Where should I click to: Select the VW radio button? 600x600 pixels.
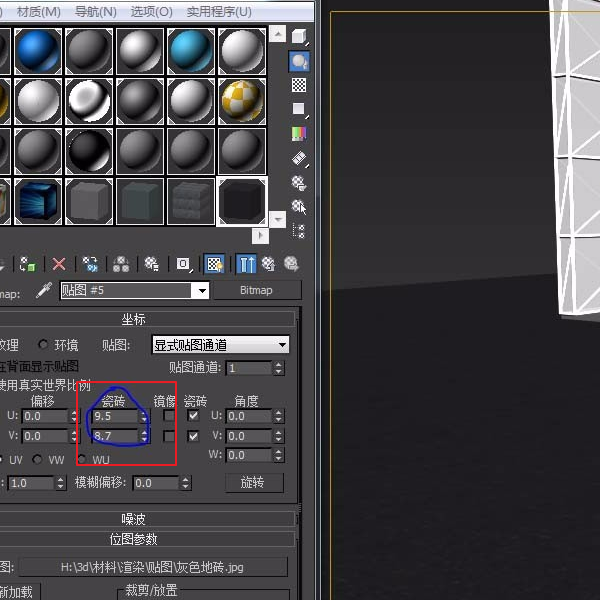pyautogui.click(x=38, y=459)
